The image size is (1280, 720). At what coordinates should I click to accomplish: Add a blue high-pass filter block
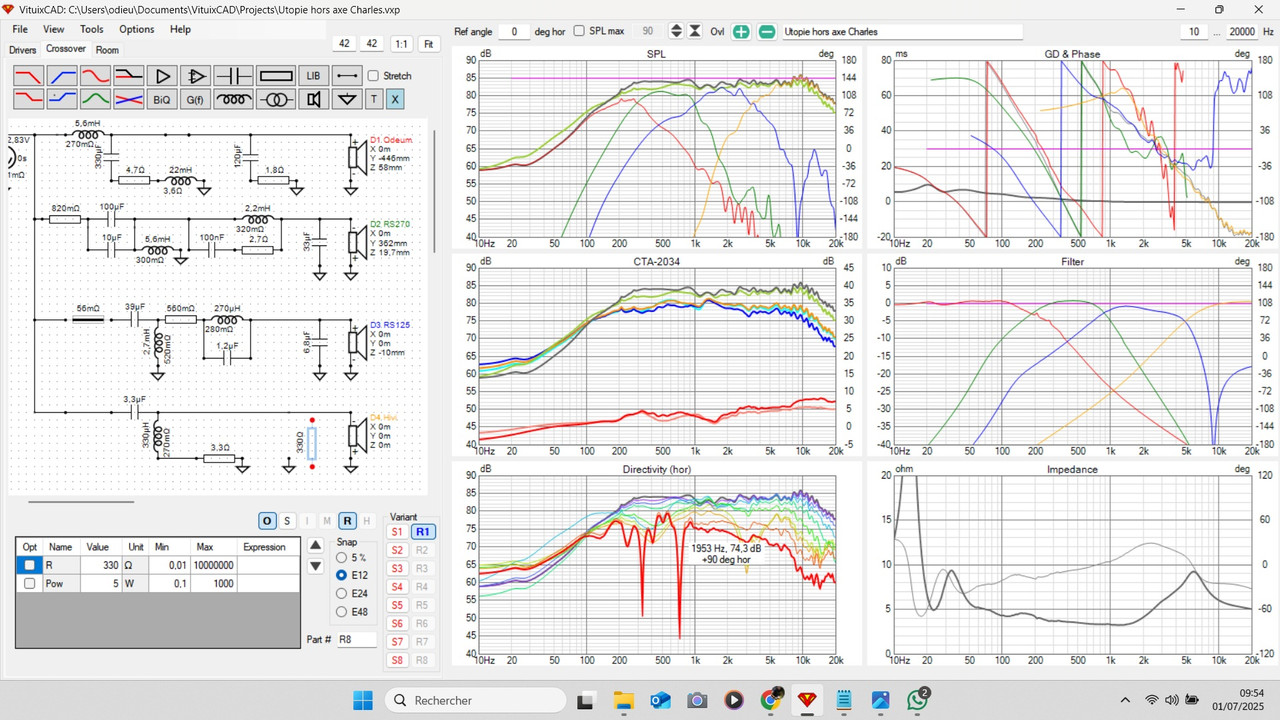62,75
